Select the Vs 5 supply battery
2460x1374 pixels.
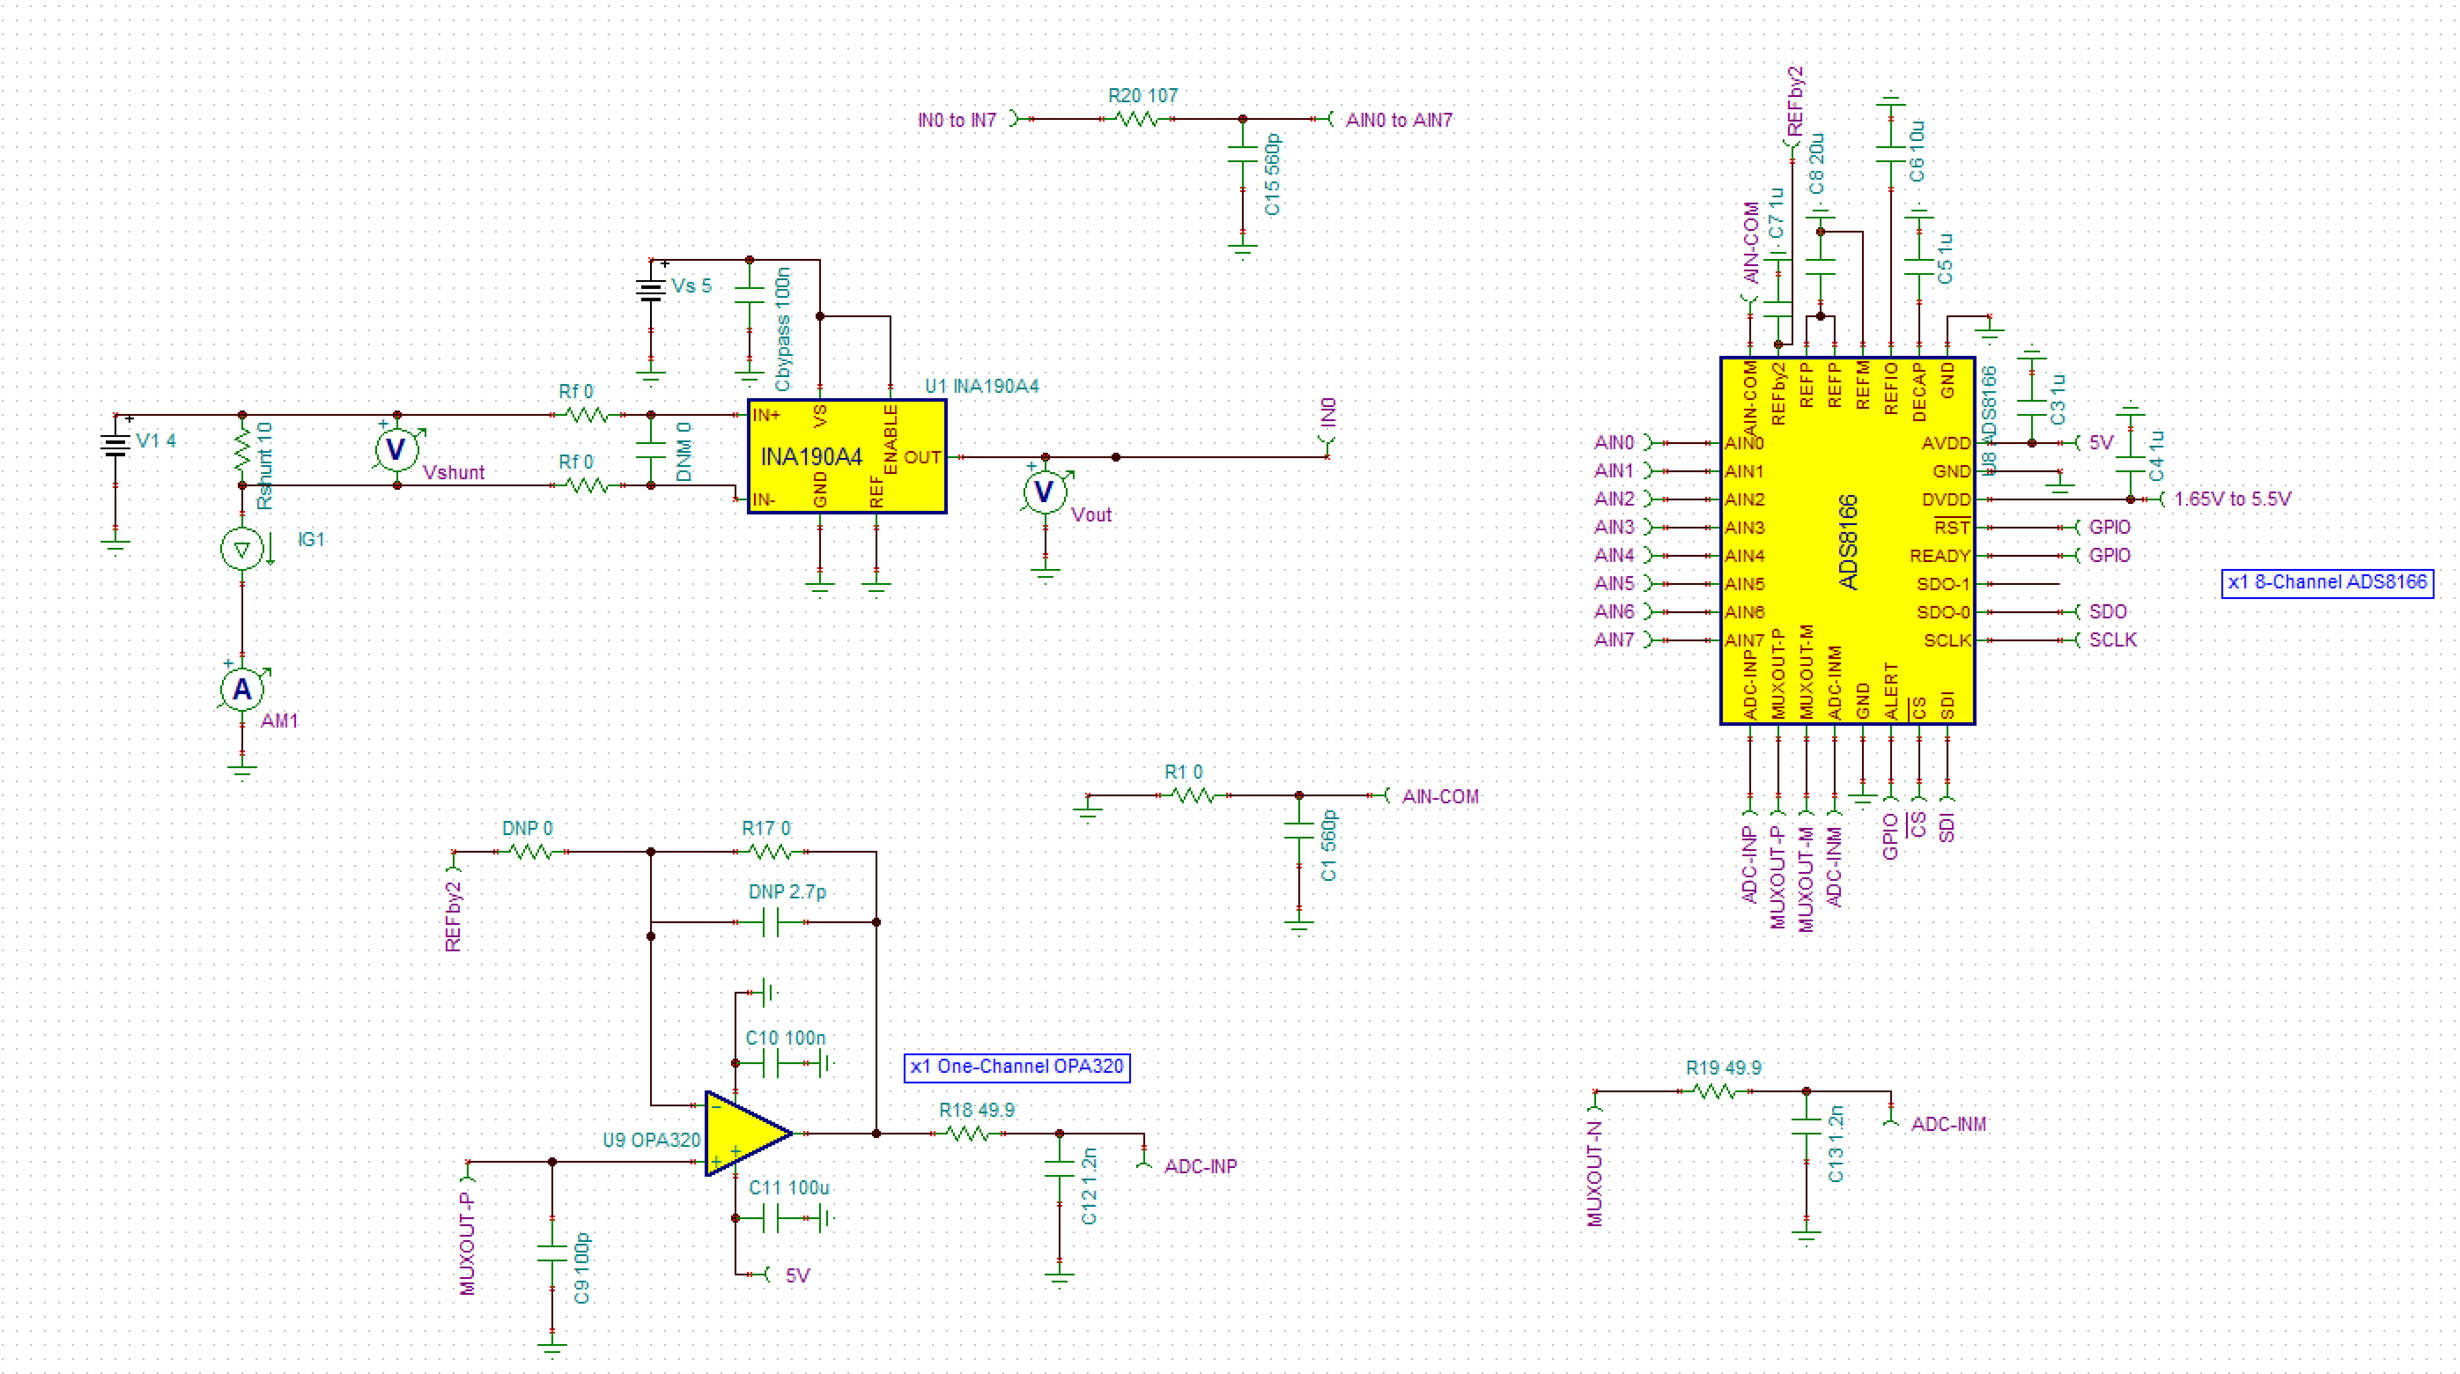pos(651,290)
